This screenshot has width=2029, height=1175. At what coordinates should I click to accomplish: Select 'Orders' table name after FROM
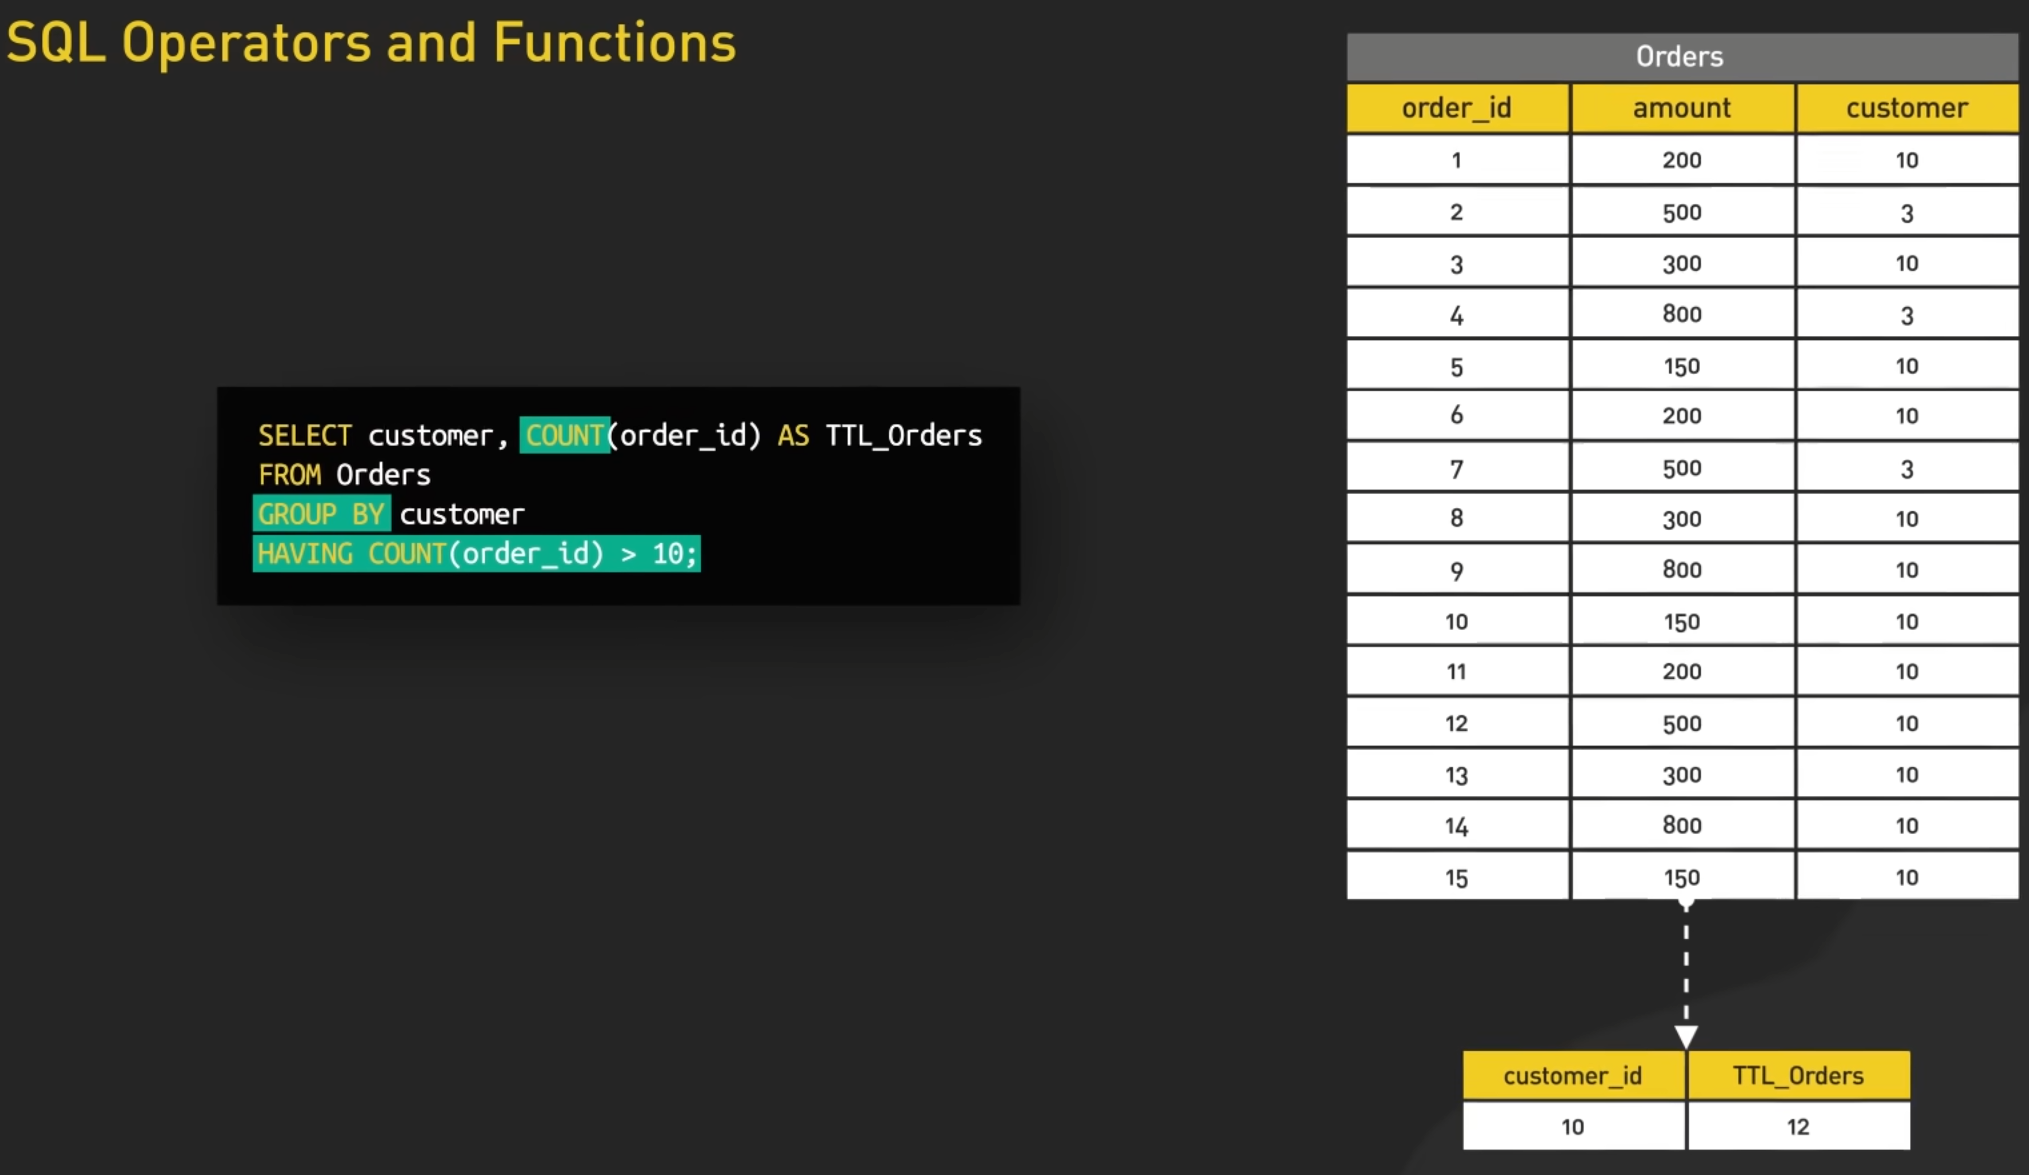tap(383, 475)
